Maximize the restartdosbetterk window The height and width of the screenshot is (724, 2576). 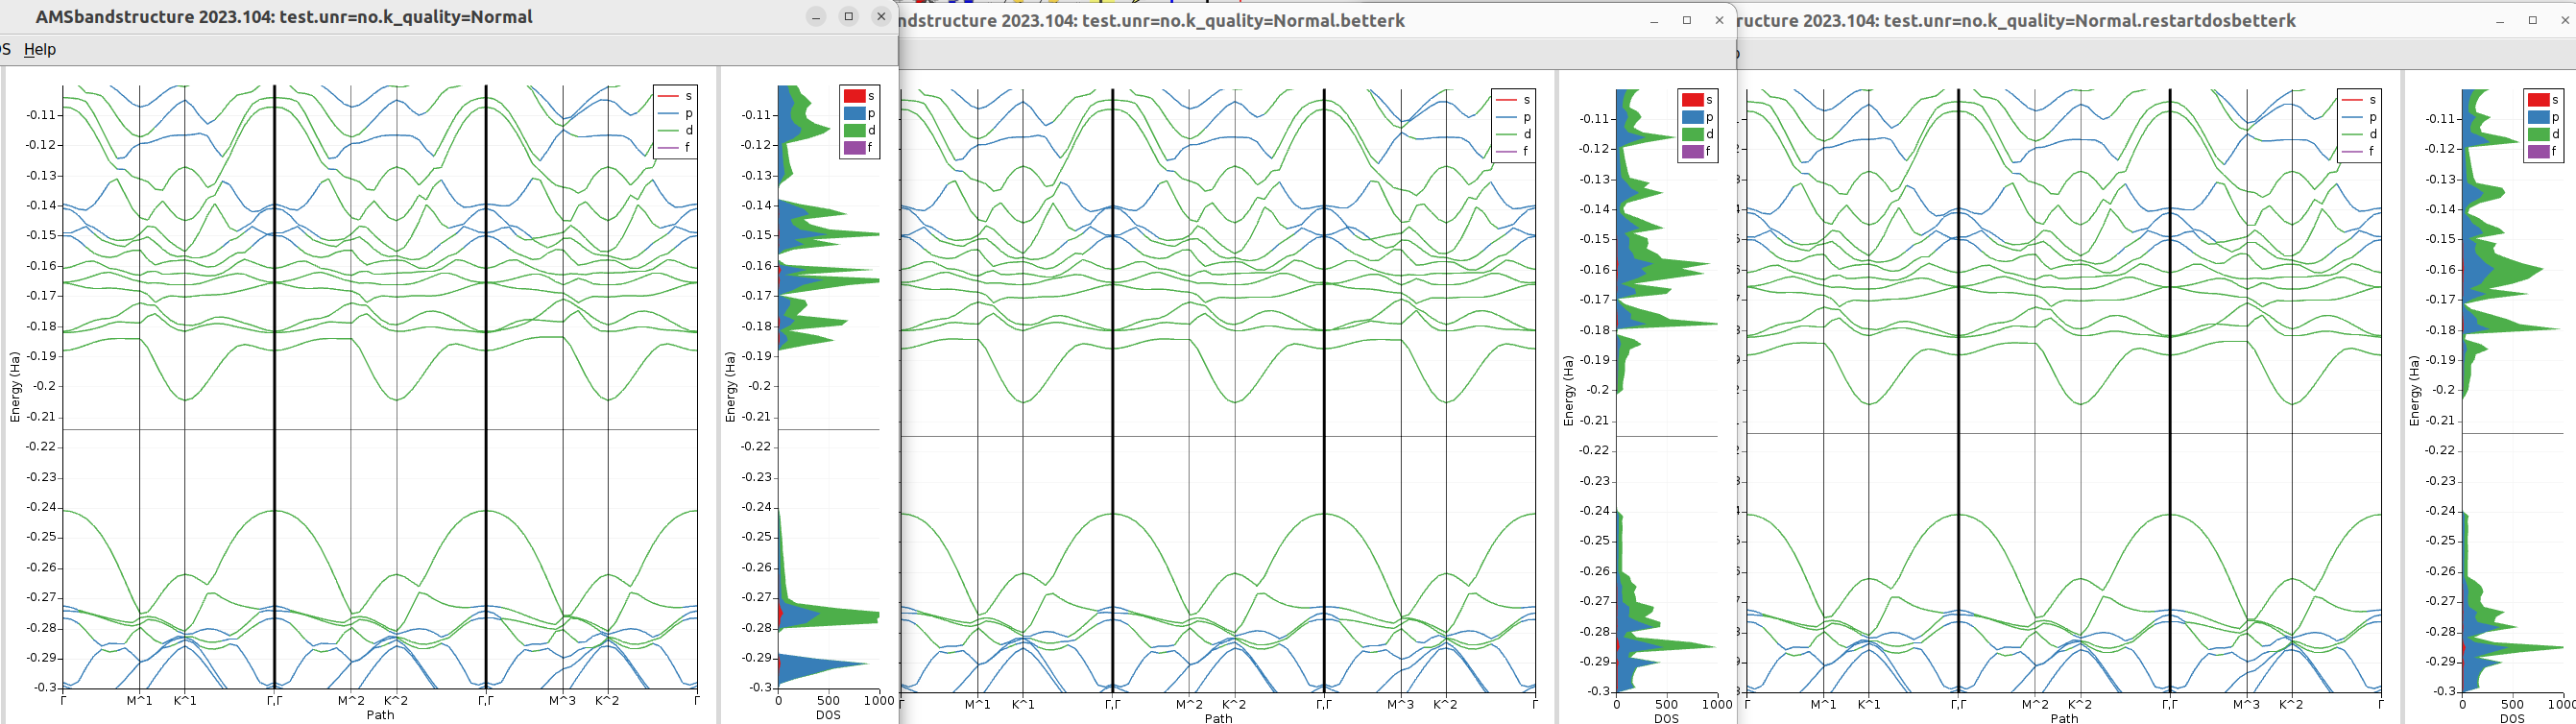2533,20
